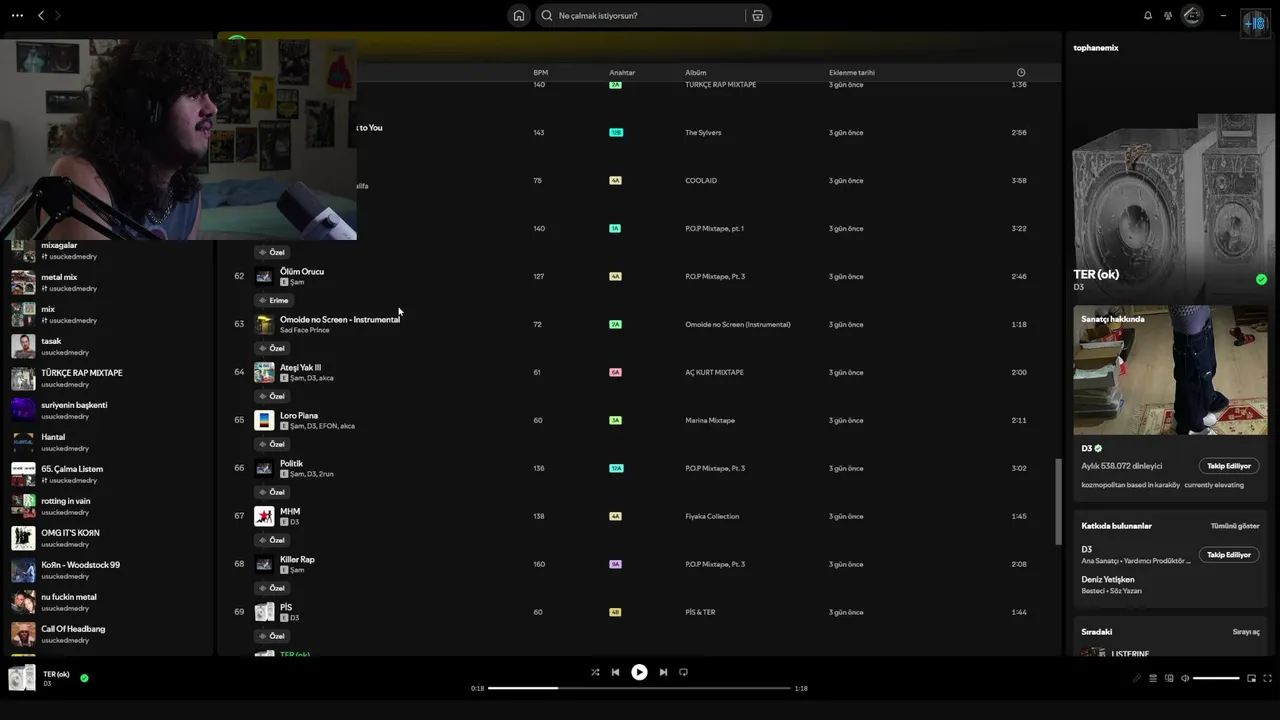Sort by the Albüm column header
This screenshot has height=720, width=1280.
click(696, 73)
